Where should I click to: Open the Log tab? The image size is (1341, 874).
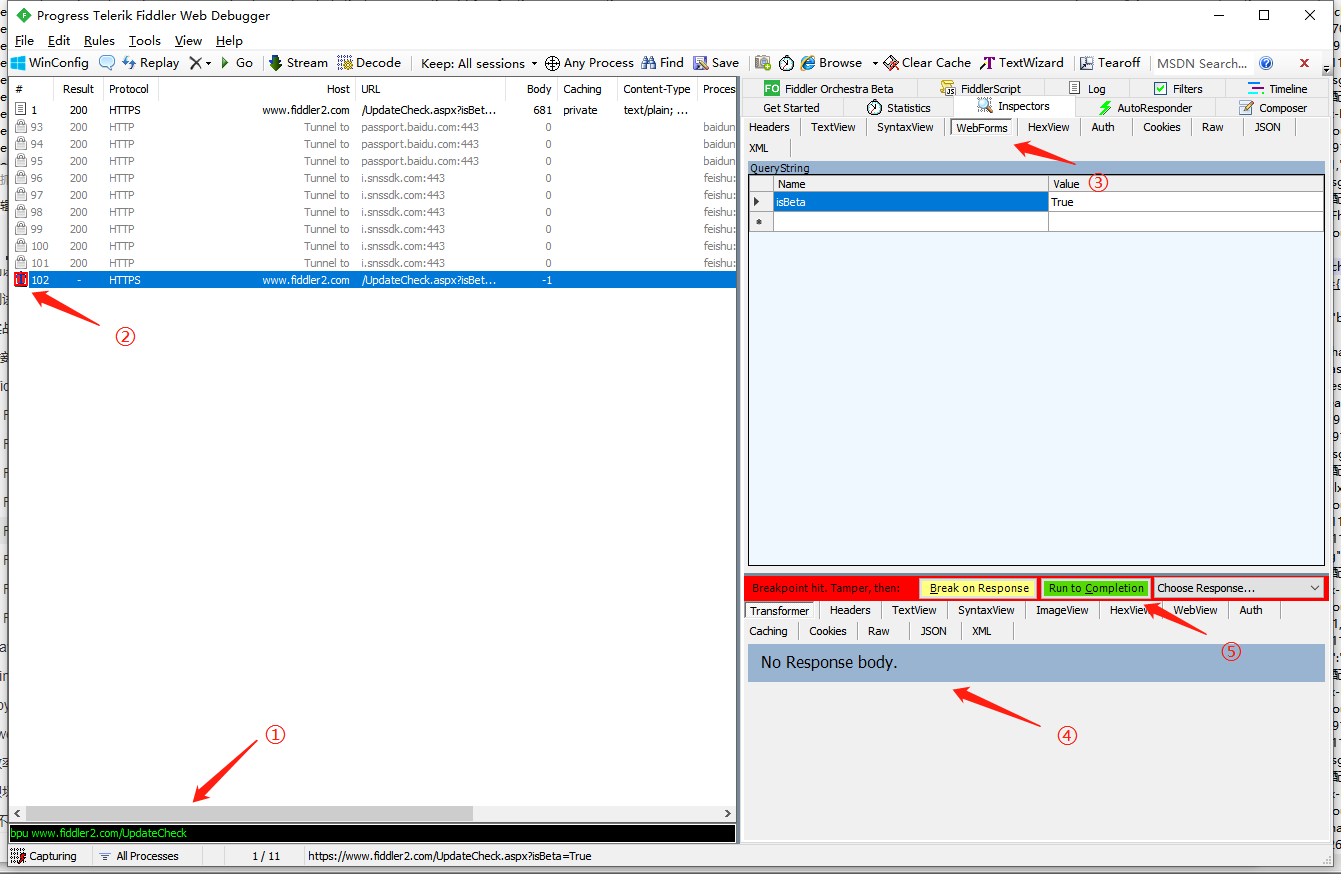pos(1087,89)
